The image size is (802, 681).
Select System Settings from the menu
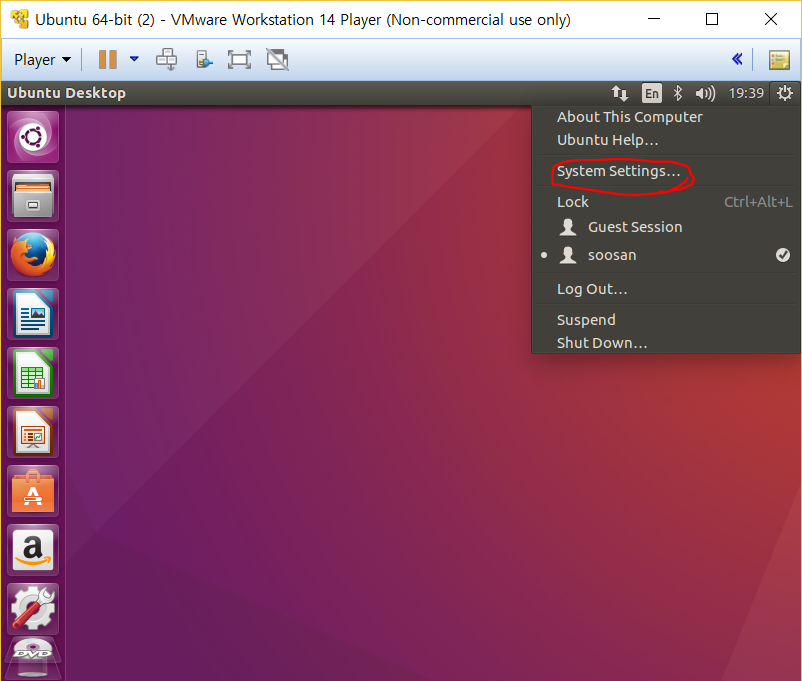tap(618, 171)
